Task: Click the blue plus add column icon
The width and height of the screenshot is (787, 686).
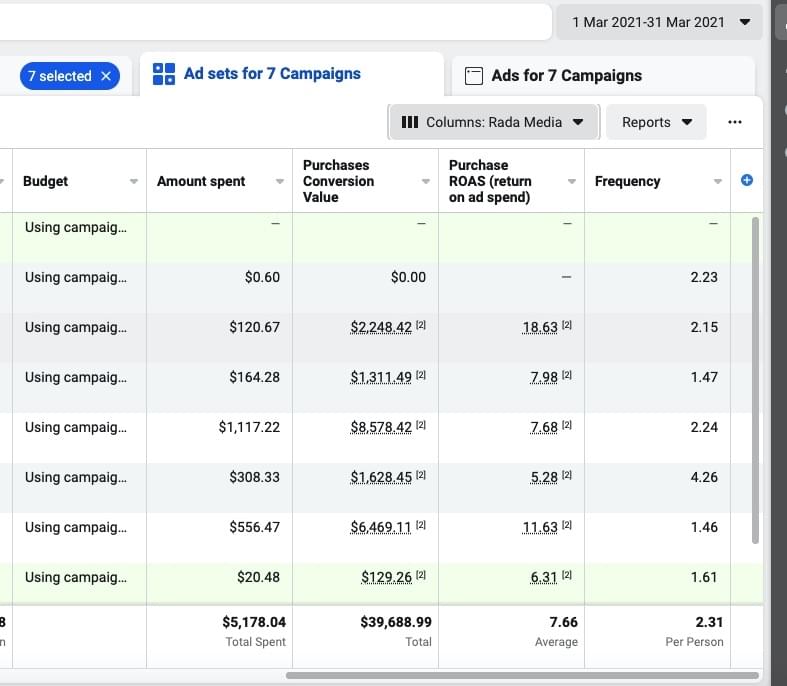Action: coord(746,181)
